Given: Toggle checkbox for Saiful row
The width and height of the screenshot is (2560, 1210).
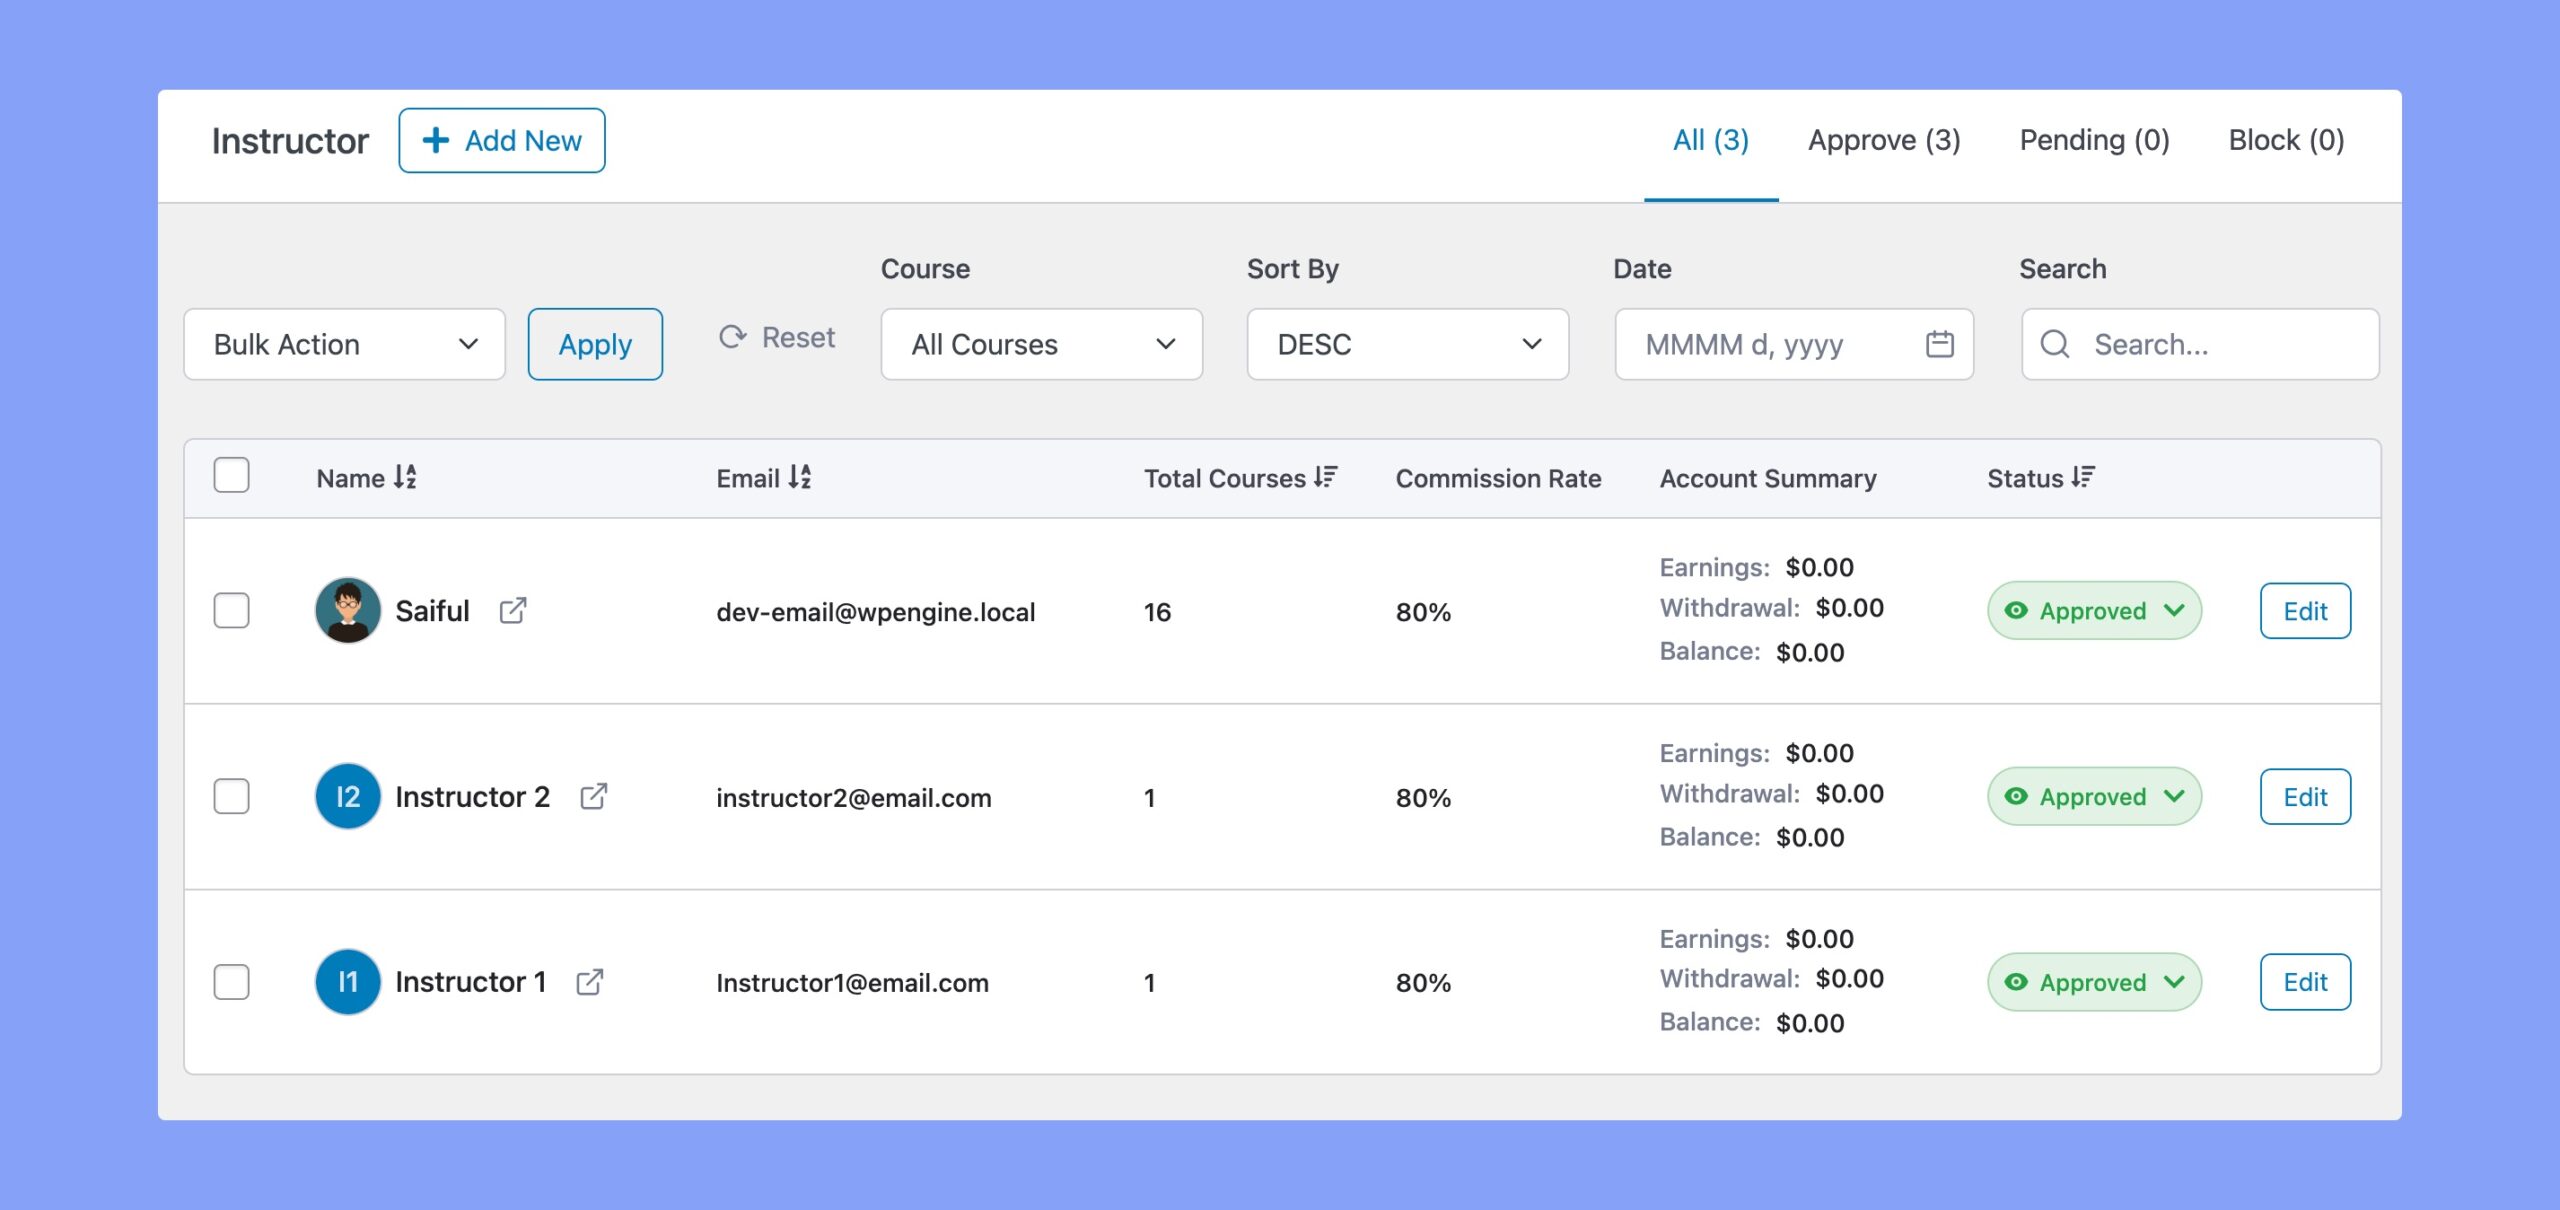Looking at the screenshot, I should [x=230, y=609].
